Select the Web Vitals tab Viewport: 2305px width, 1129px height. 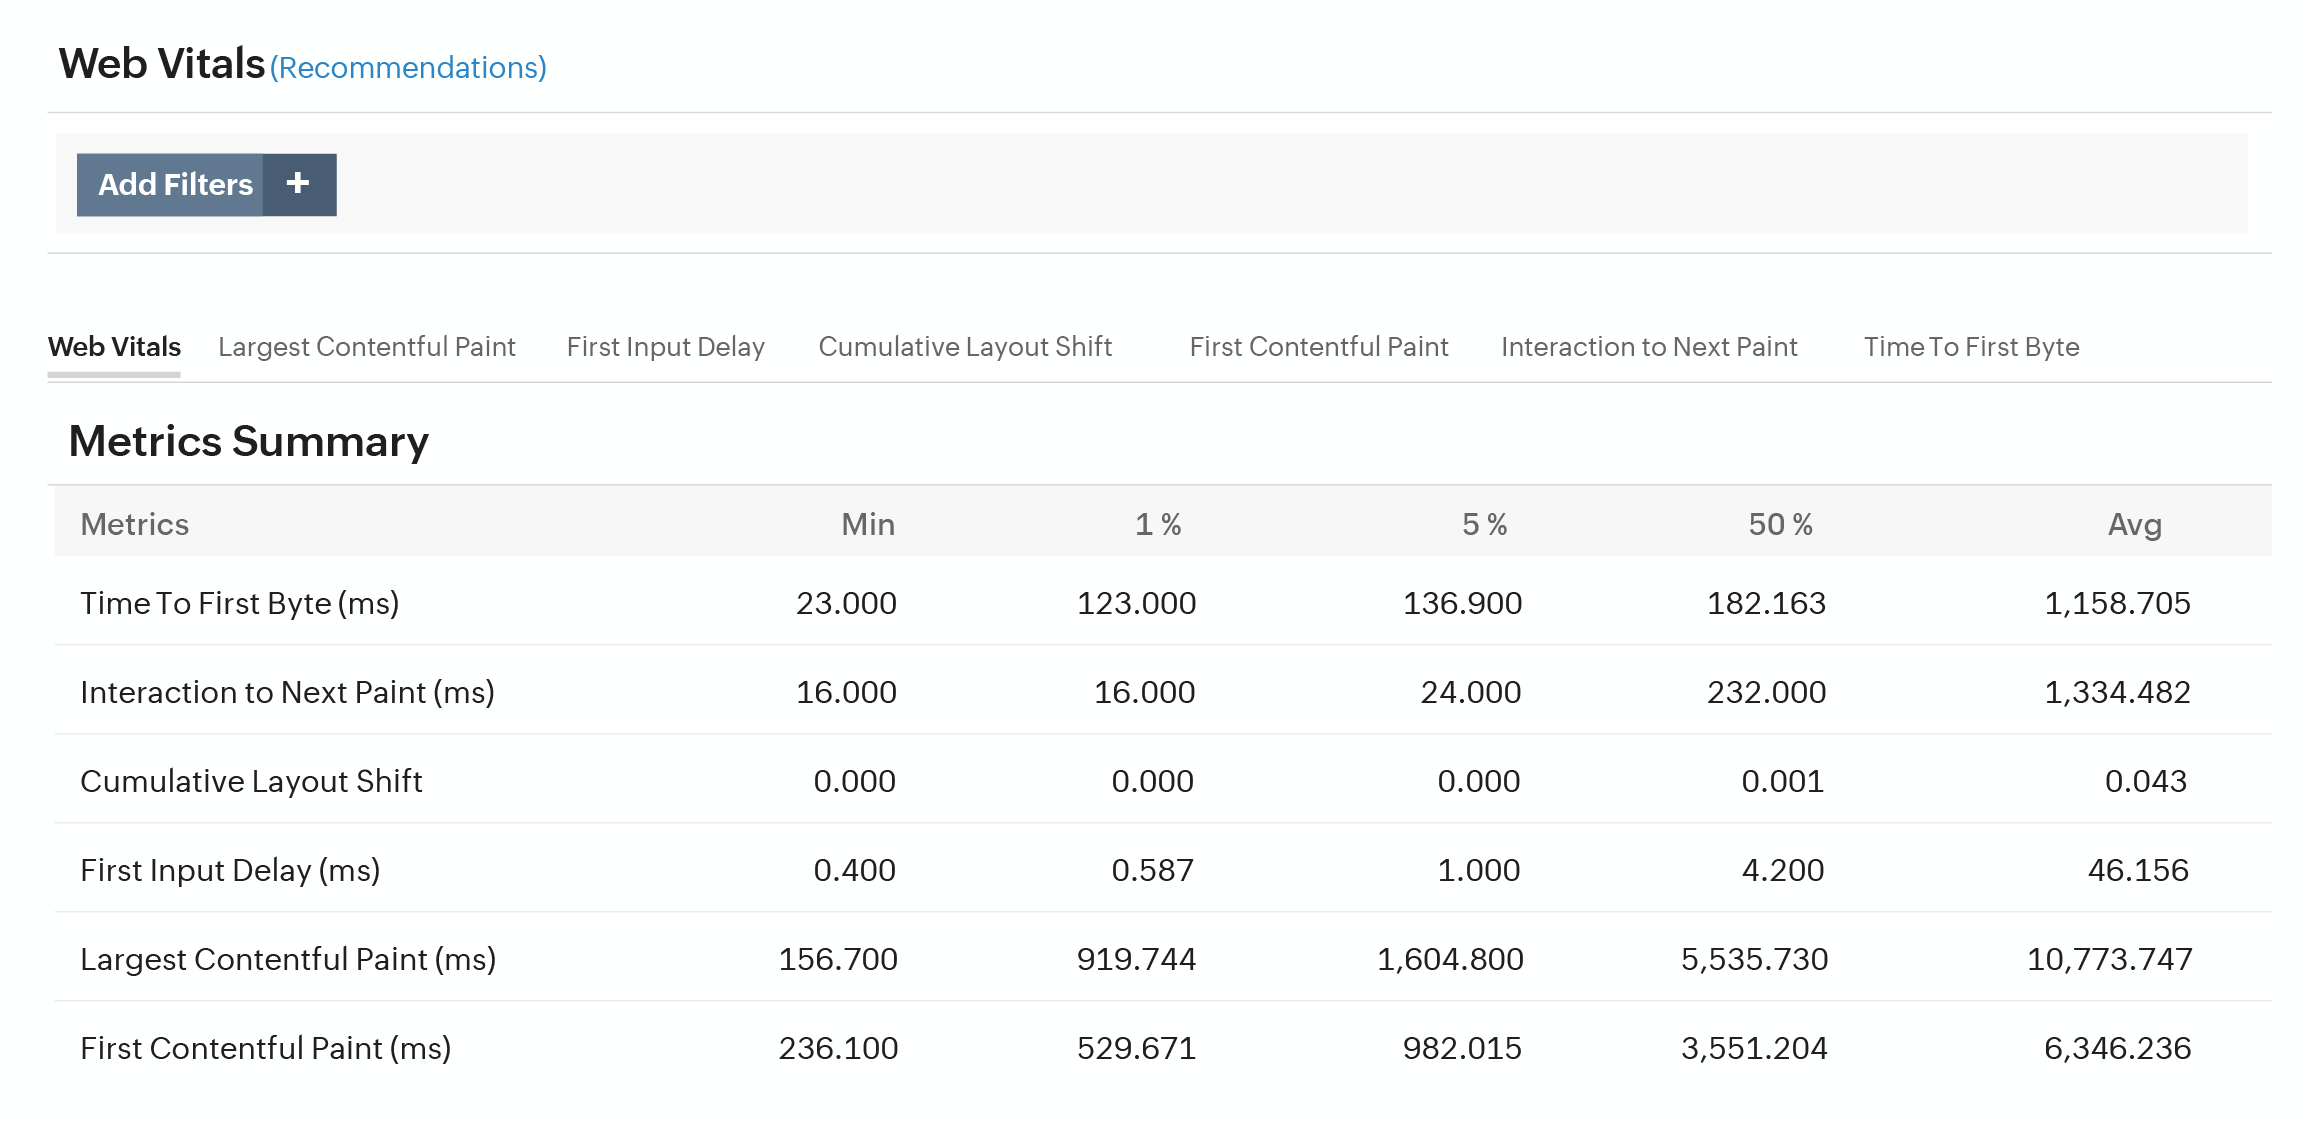pyautogui.click(x=114, y=347)
